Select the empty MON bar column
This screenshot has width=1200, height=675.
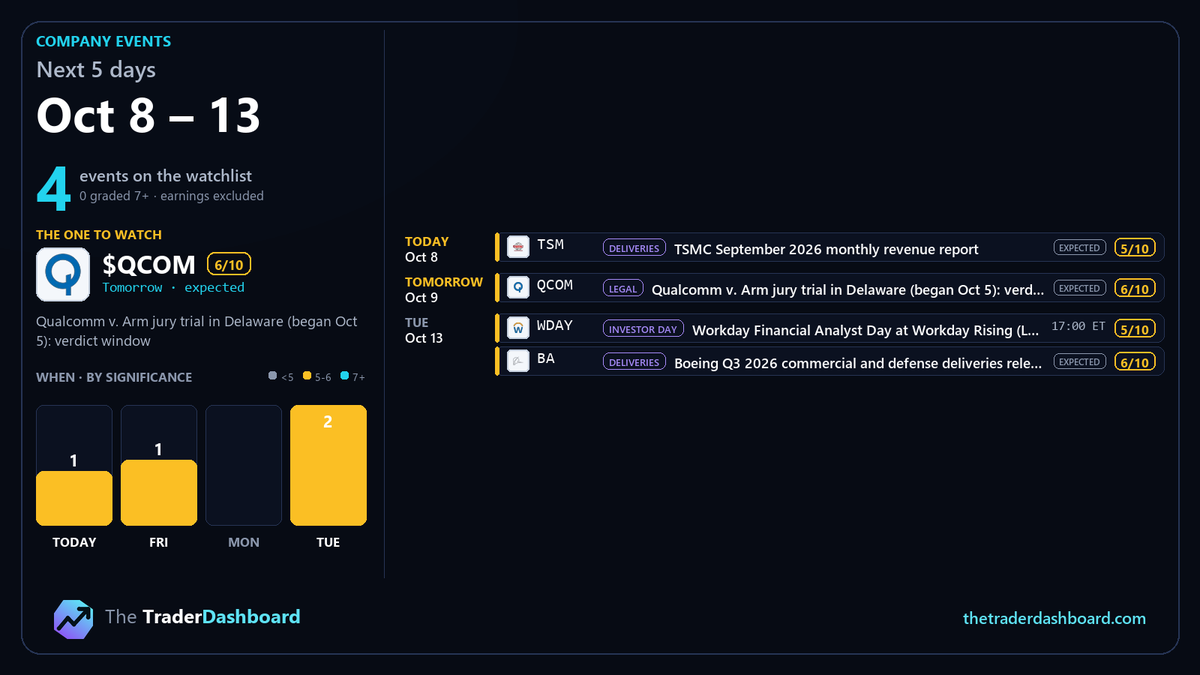pos(243,465)
